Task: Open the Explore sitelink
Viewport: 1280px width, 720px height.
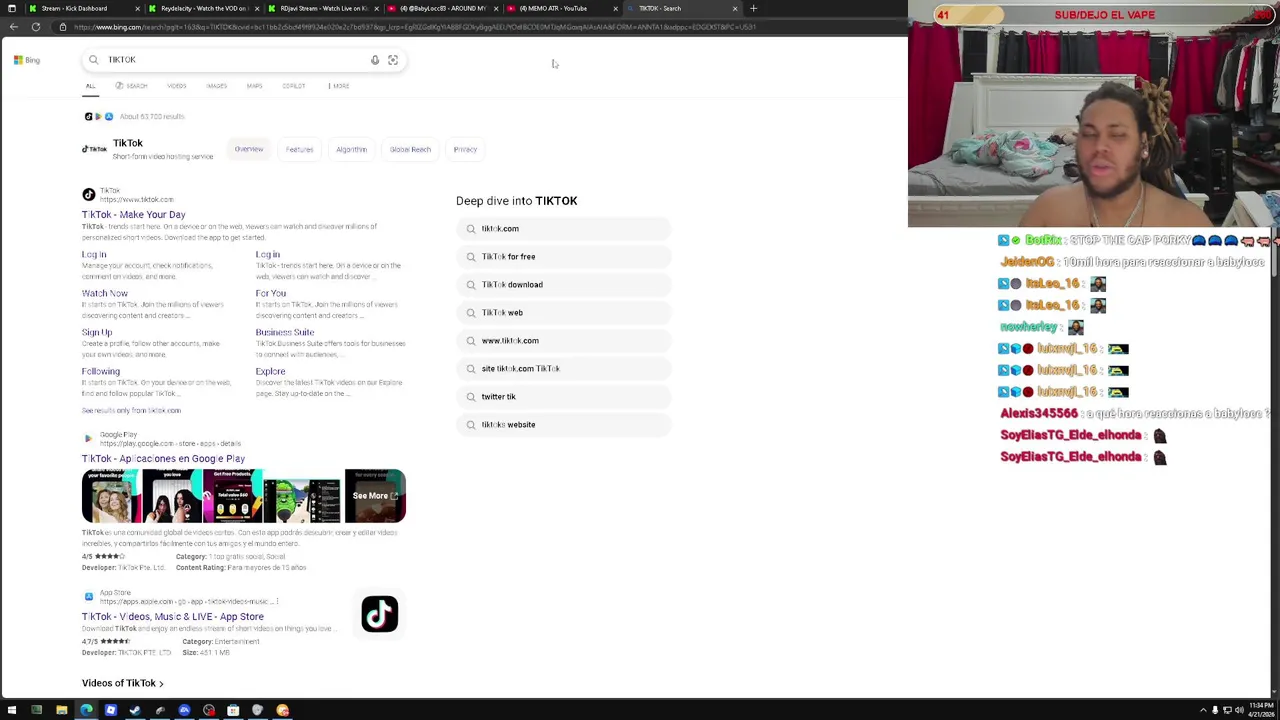Action: (x=270, y=372)
